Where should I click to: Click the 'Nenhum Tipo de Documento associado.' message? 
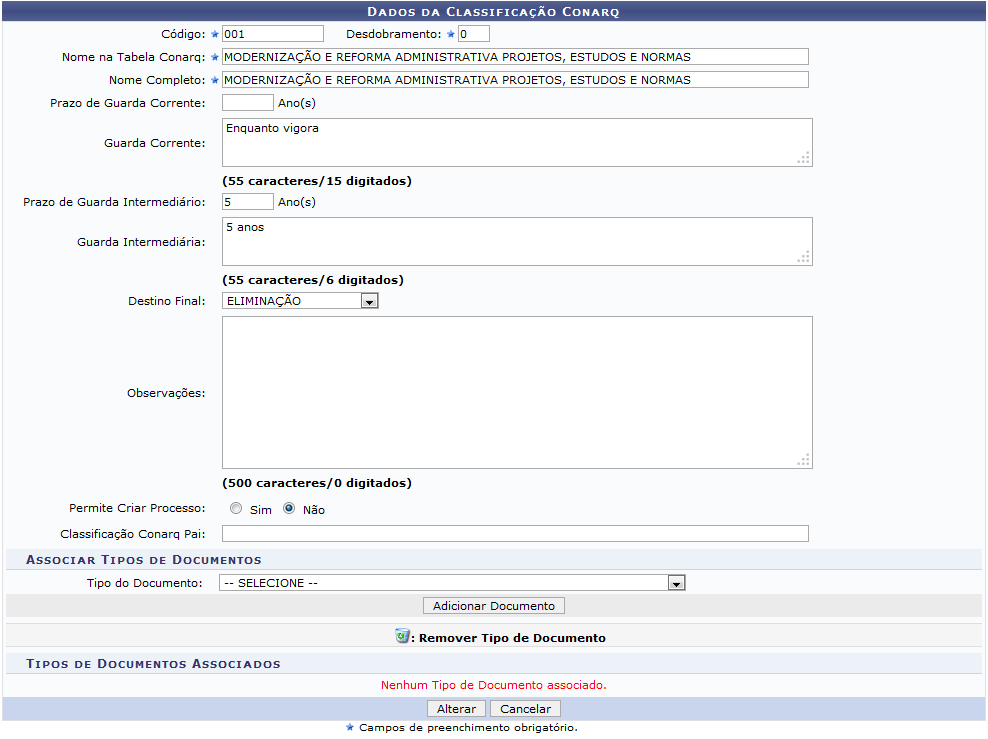[493, 685]
